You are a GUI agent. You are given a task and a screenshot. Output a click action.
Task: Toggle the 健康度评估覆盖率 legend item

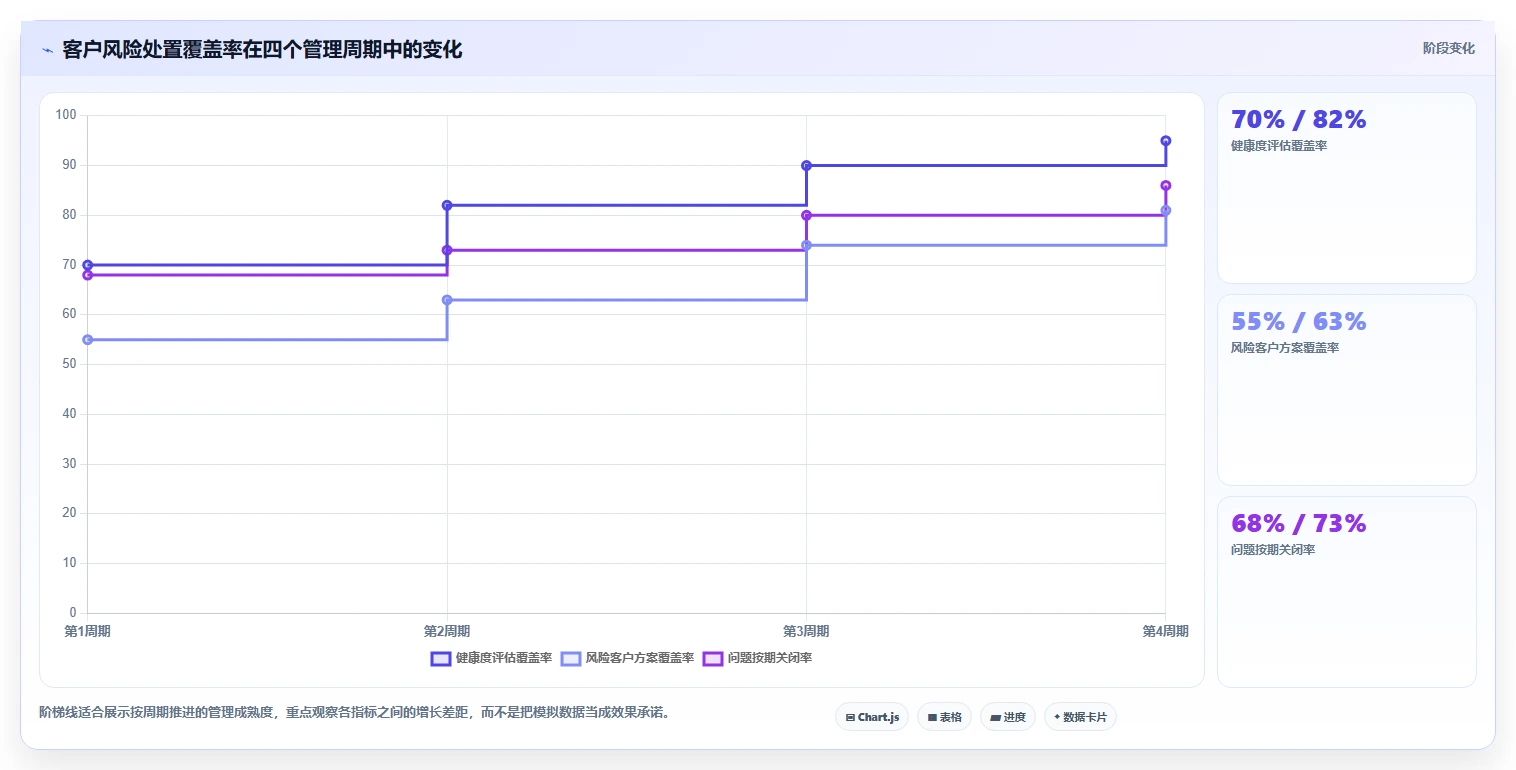(x=491, y=658)
